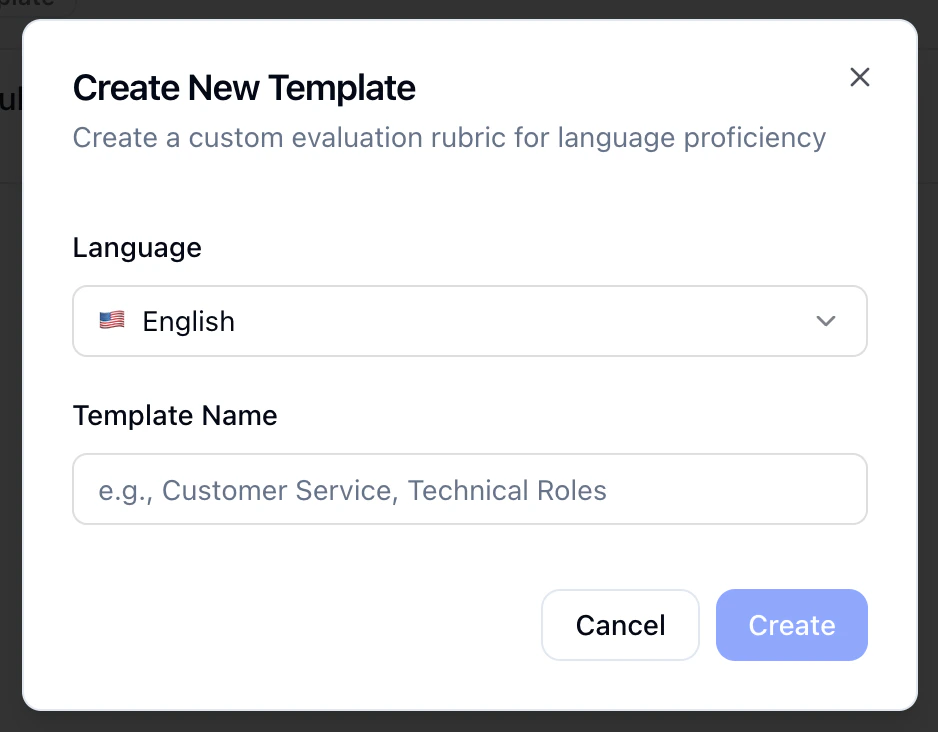938x732 pixels.
Task: Click the US flag icon
Action: point(112,321)
